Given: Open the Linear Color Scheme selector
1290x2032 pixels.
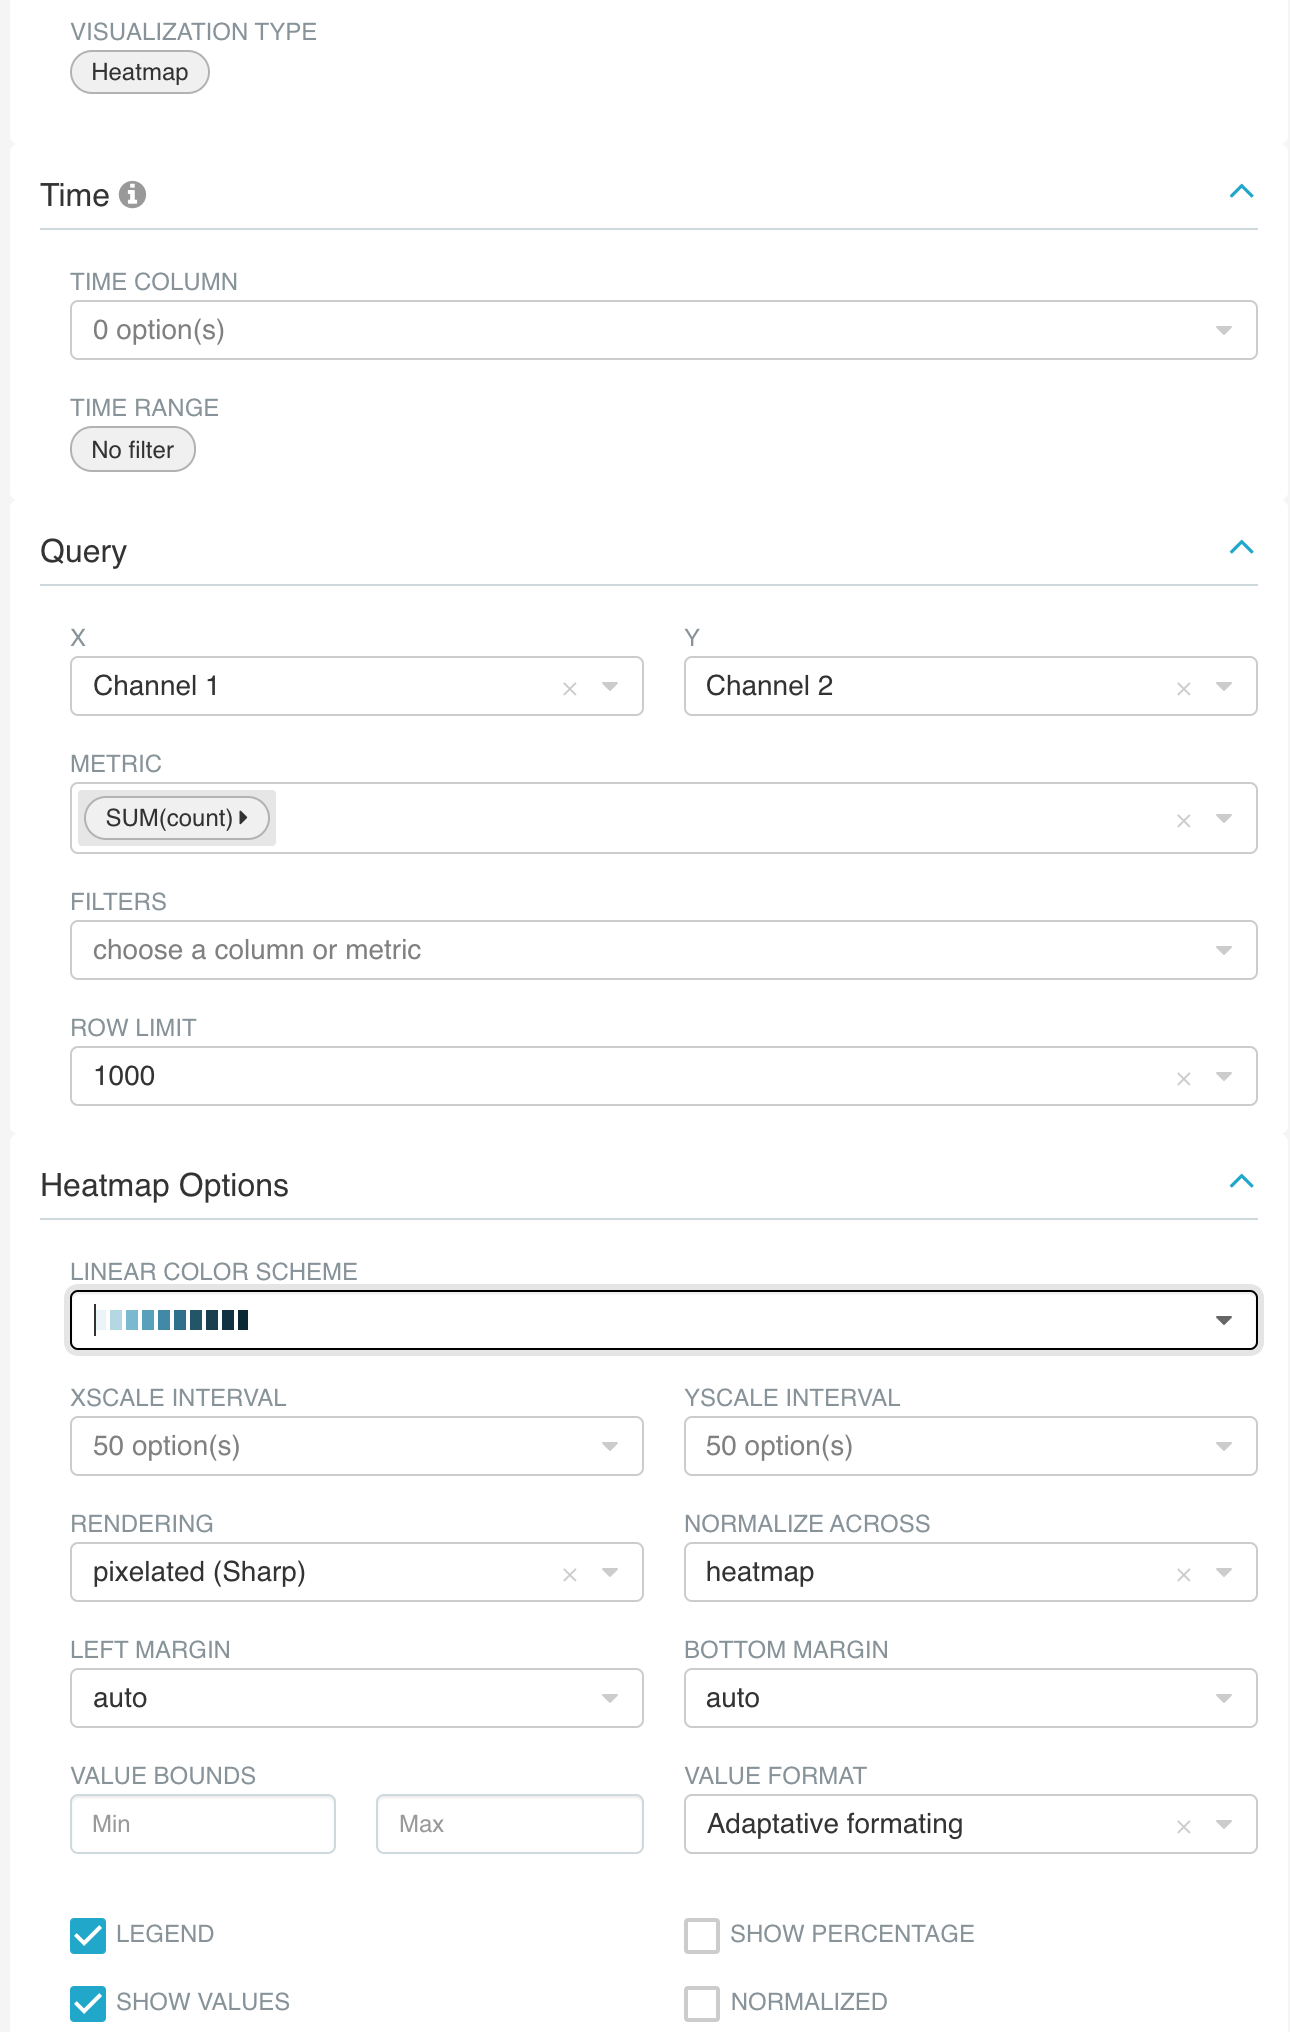Looking at the screenshot, I should (663, 1320).
